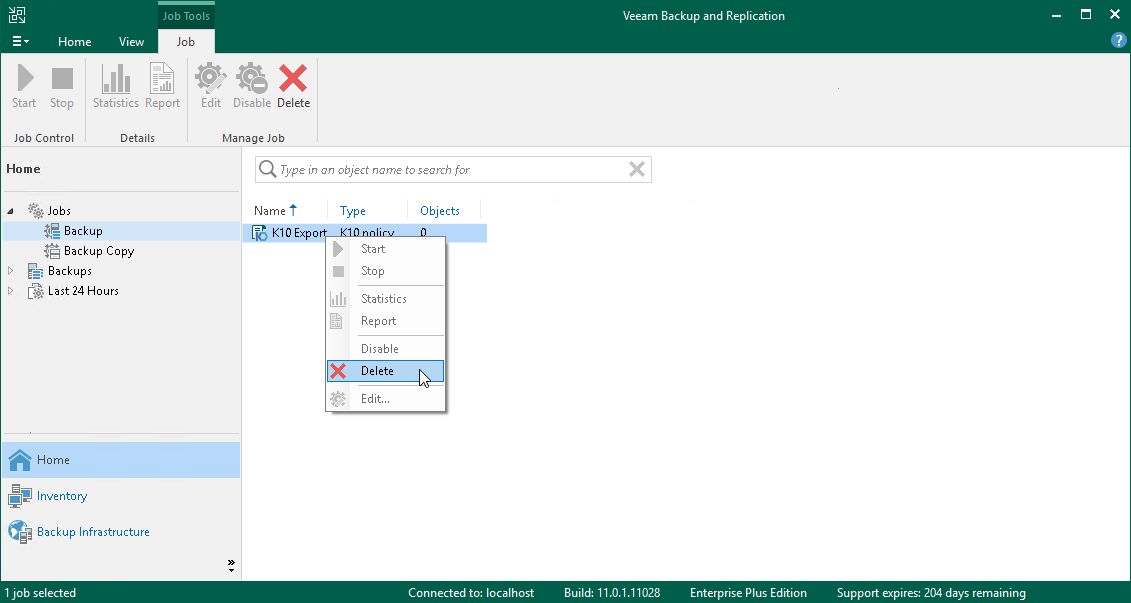Click the help question mark icon
This screenshot has width=1131, height=603.
[1119, 40]
